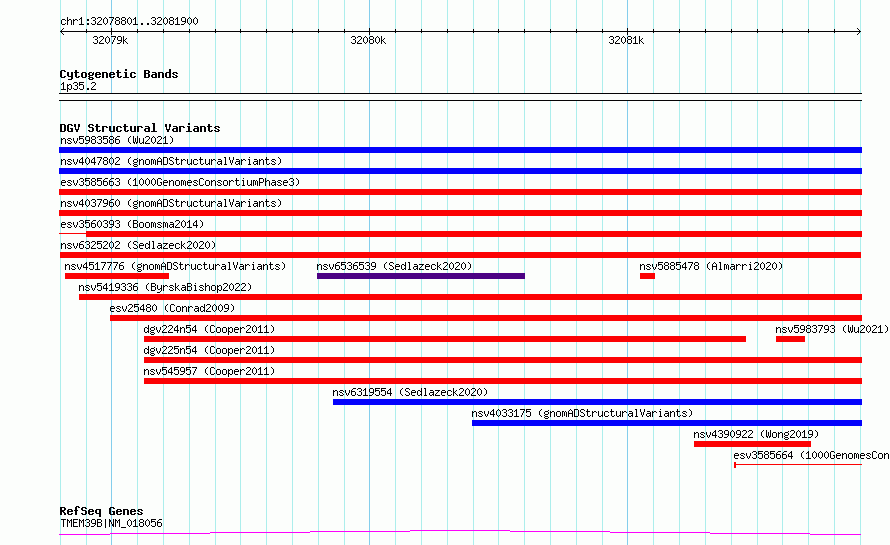The width and height of the screenshot is (890, 545).
Task: Click the thin red line under esv3585664
Action: coord(798,465)
